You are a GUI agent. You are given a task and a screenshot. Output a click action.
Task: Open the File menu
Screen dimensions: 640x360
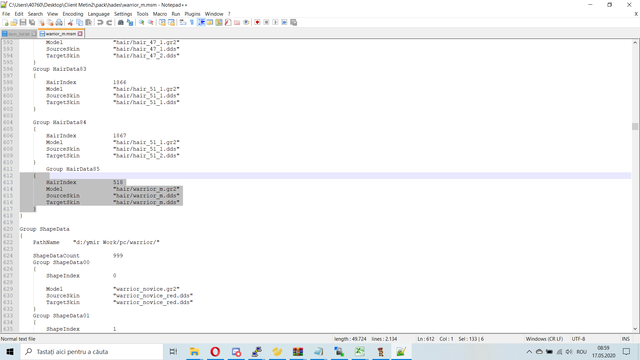click(6, 14)
